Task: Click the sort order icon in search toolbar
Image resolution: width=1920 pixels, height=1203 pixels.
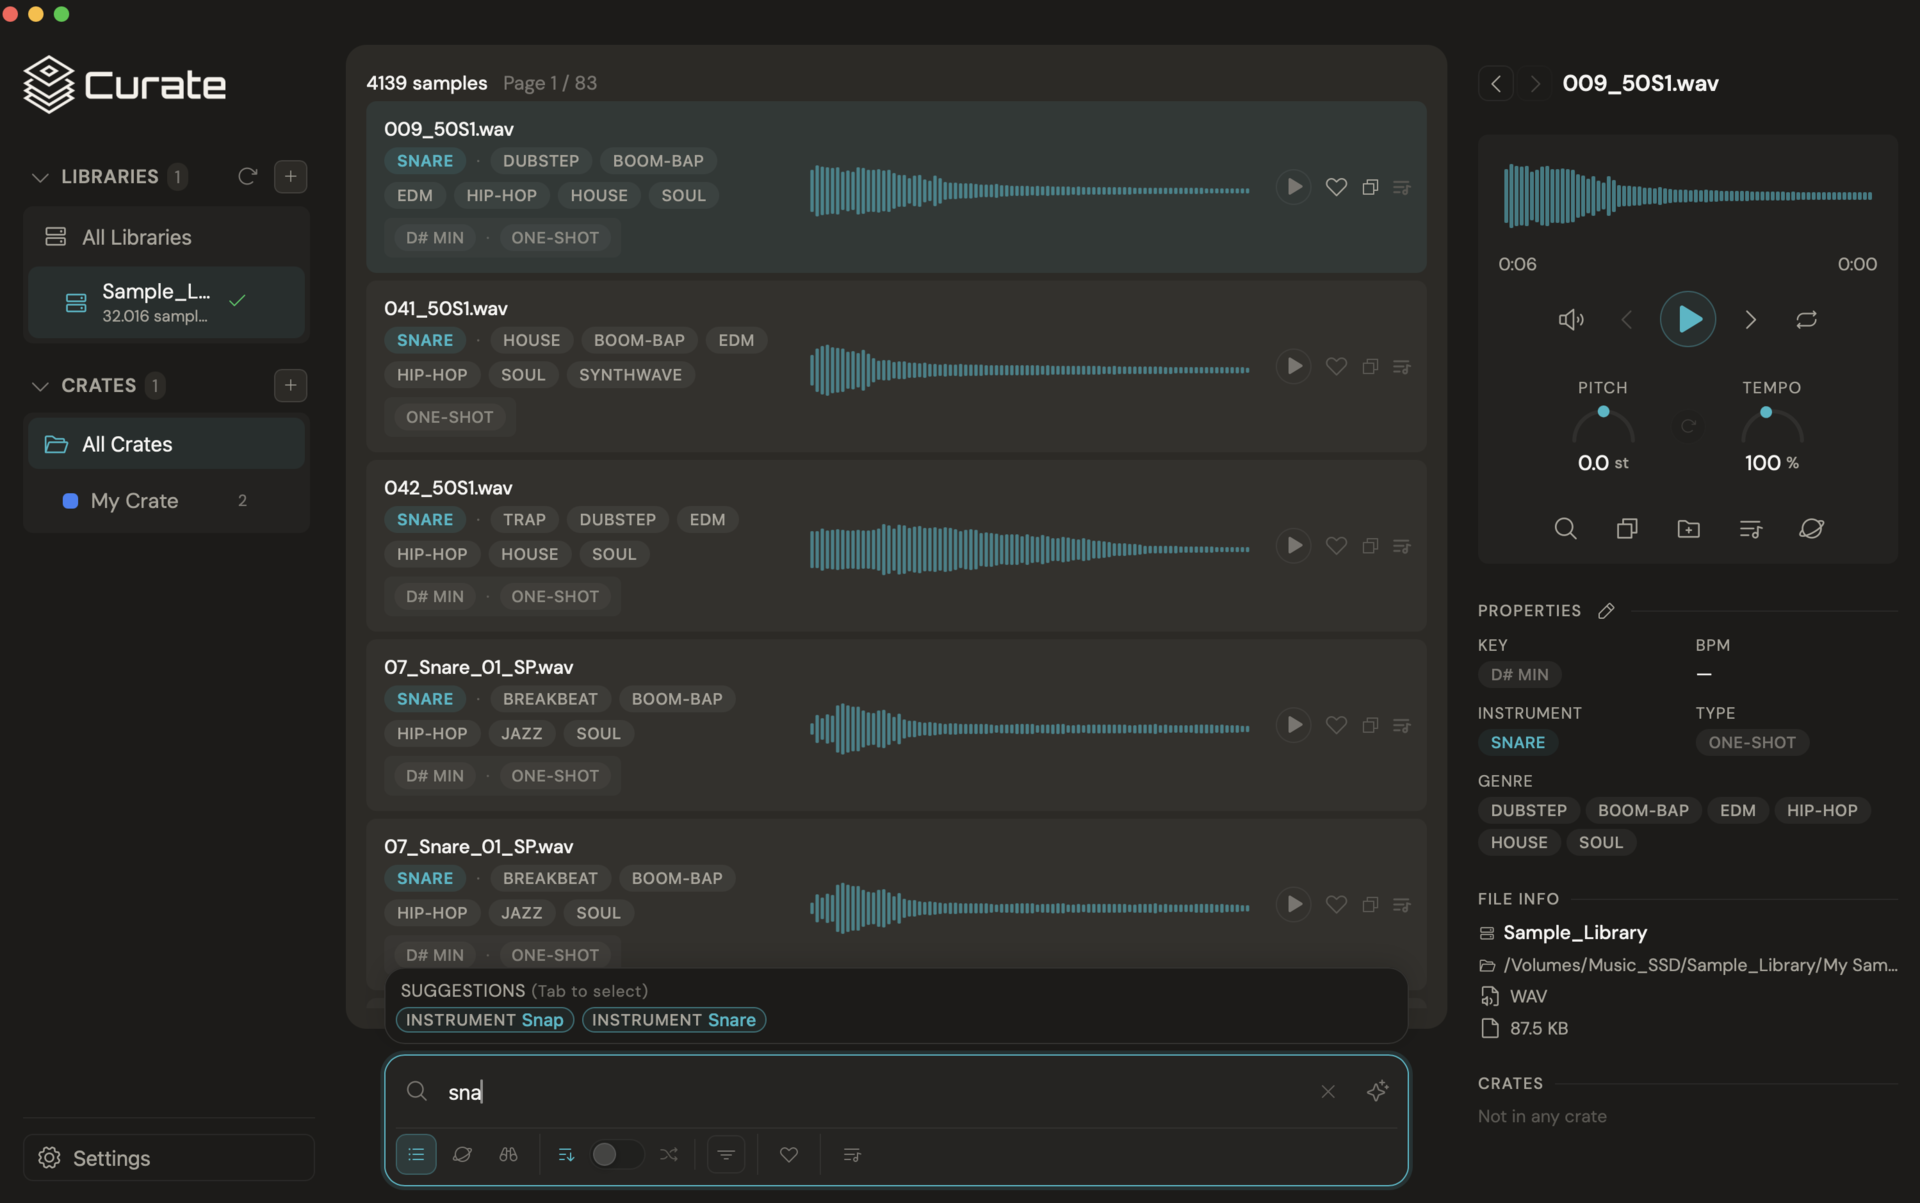Action: click(x=566, y=1154)
